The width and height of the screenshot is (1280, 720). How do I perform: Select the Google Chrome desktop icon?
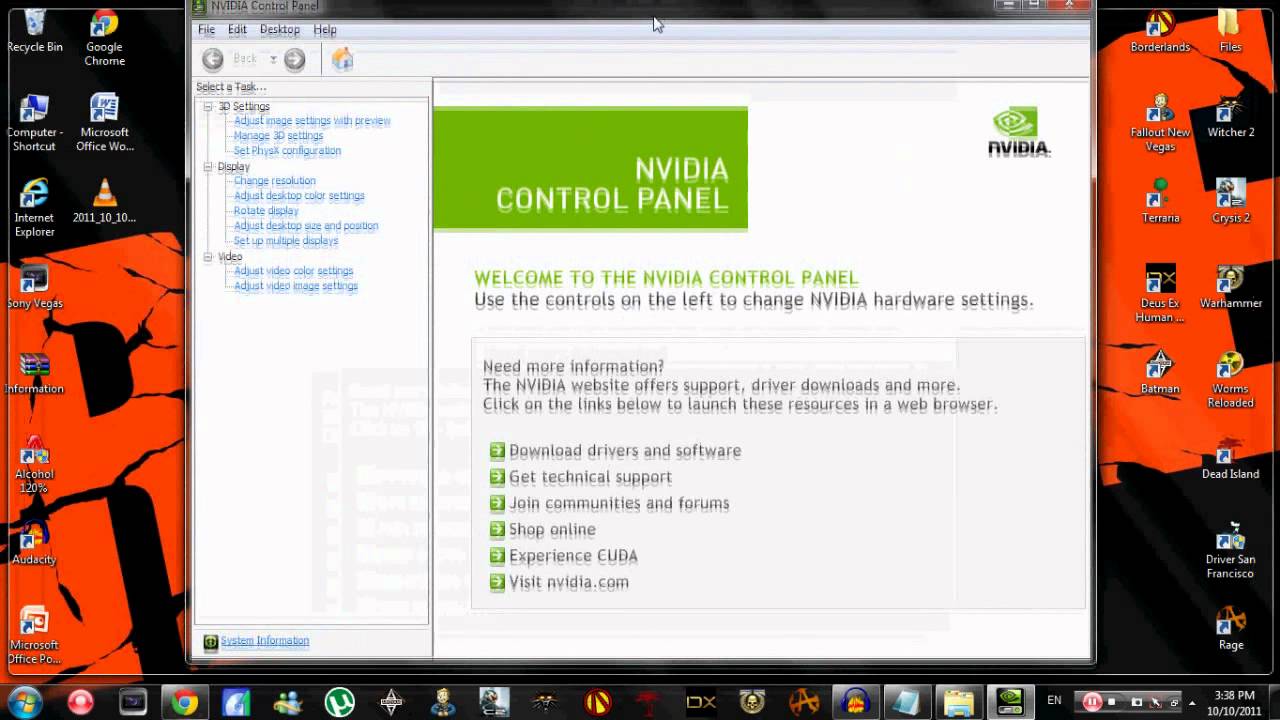104,38
